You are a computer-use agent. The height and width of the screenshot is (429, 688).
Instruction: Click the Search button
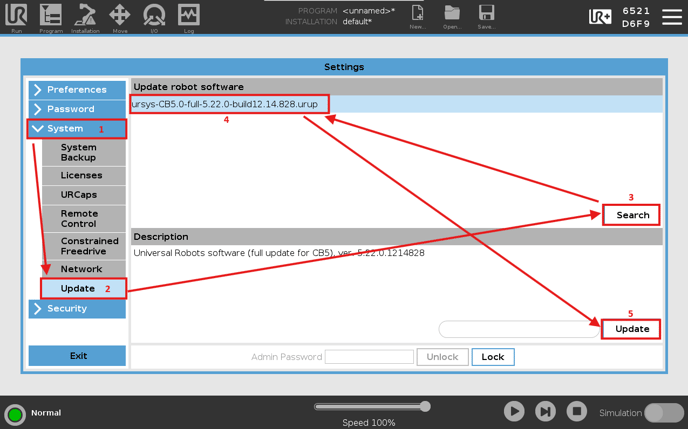tap(632, 215)
